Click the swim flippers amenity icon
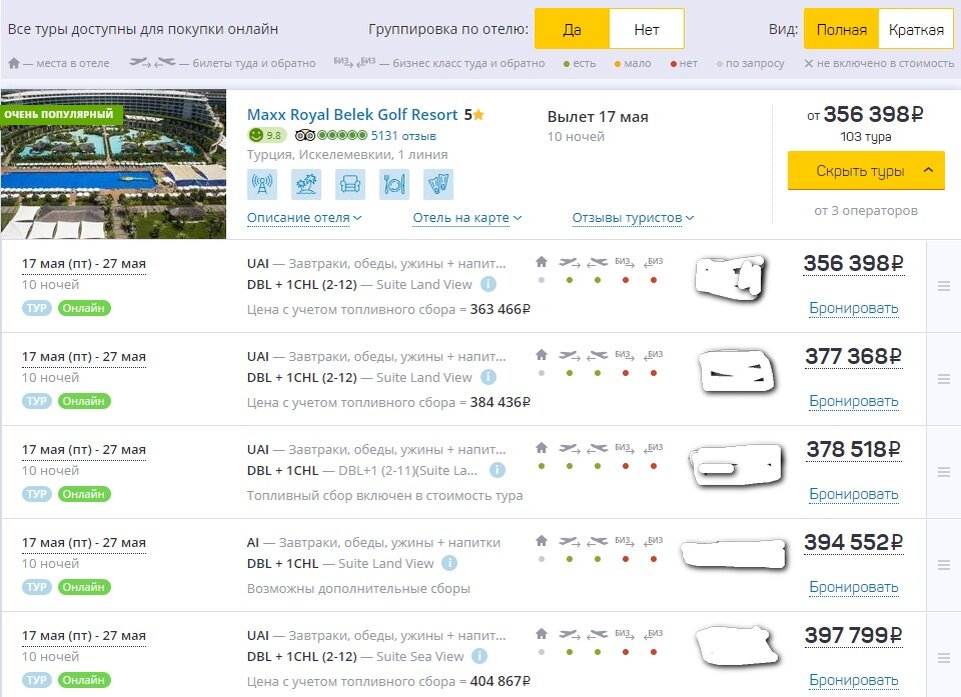Screen dimensions: 961x697 438,185
